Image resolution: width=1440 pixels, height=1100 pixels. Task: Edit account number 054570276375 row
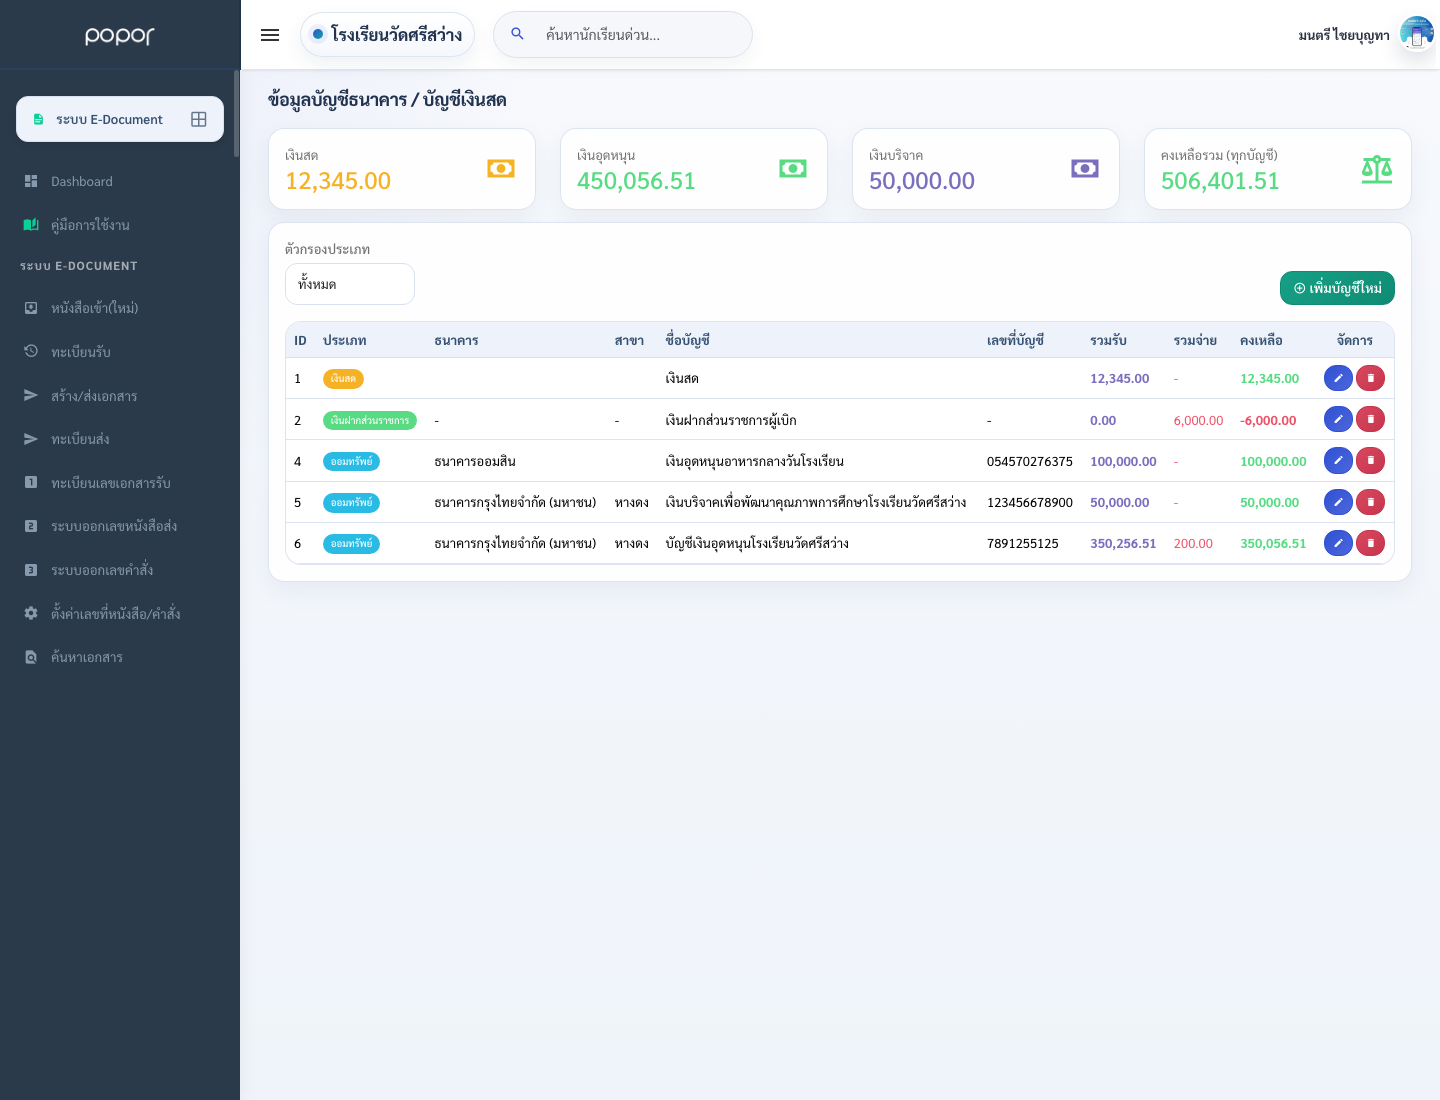click(x=1338, y=461)
